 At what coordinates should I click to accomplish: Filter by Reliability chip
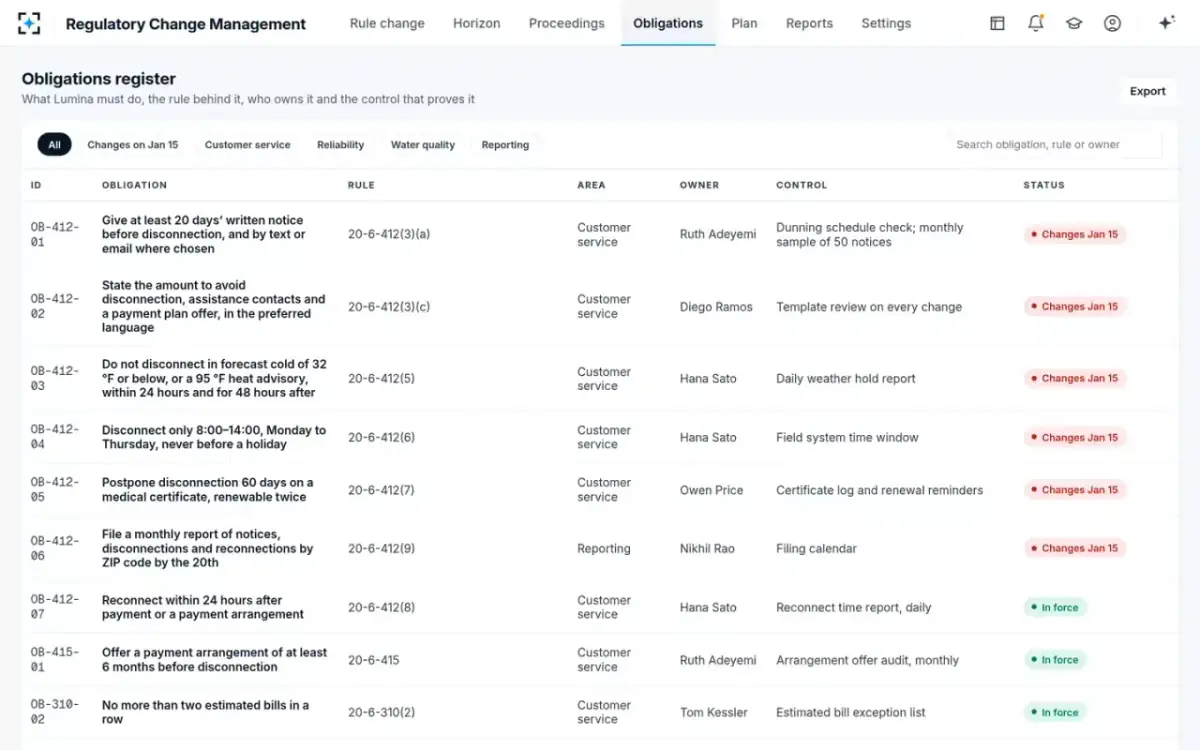(x=340, y=145)
